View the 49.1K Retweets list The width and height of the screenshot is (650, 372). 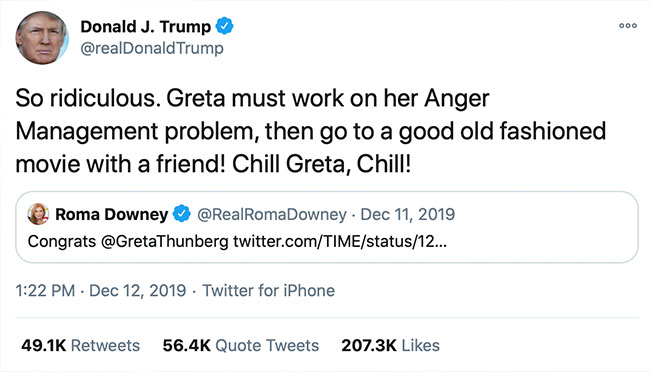[x=80, y=345]
